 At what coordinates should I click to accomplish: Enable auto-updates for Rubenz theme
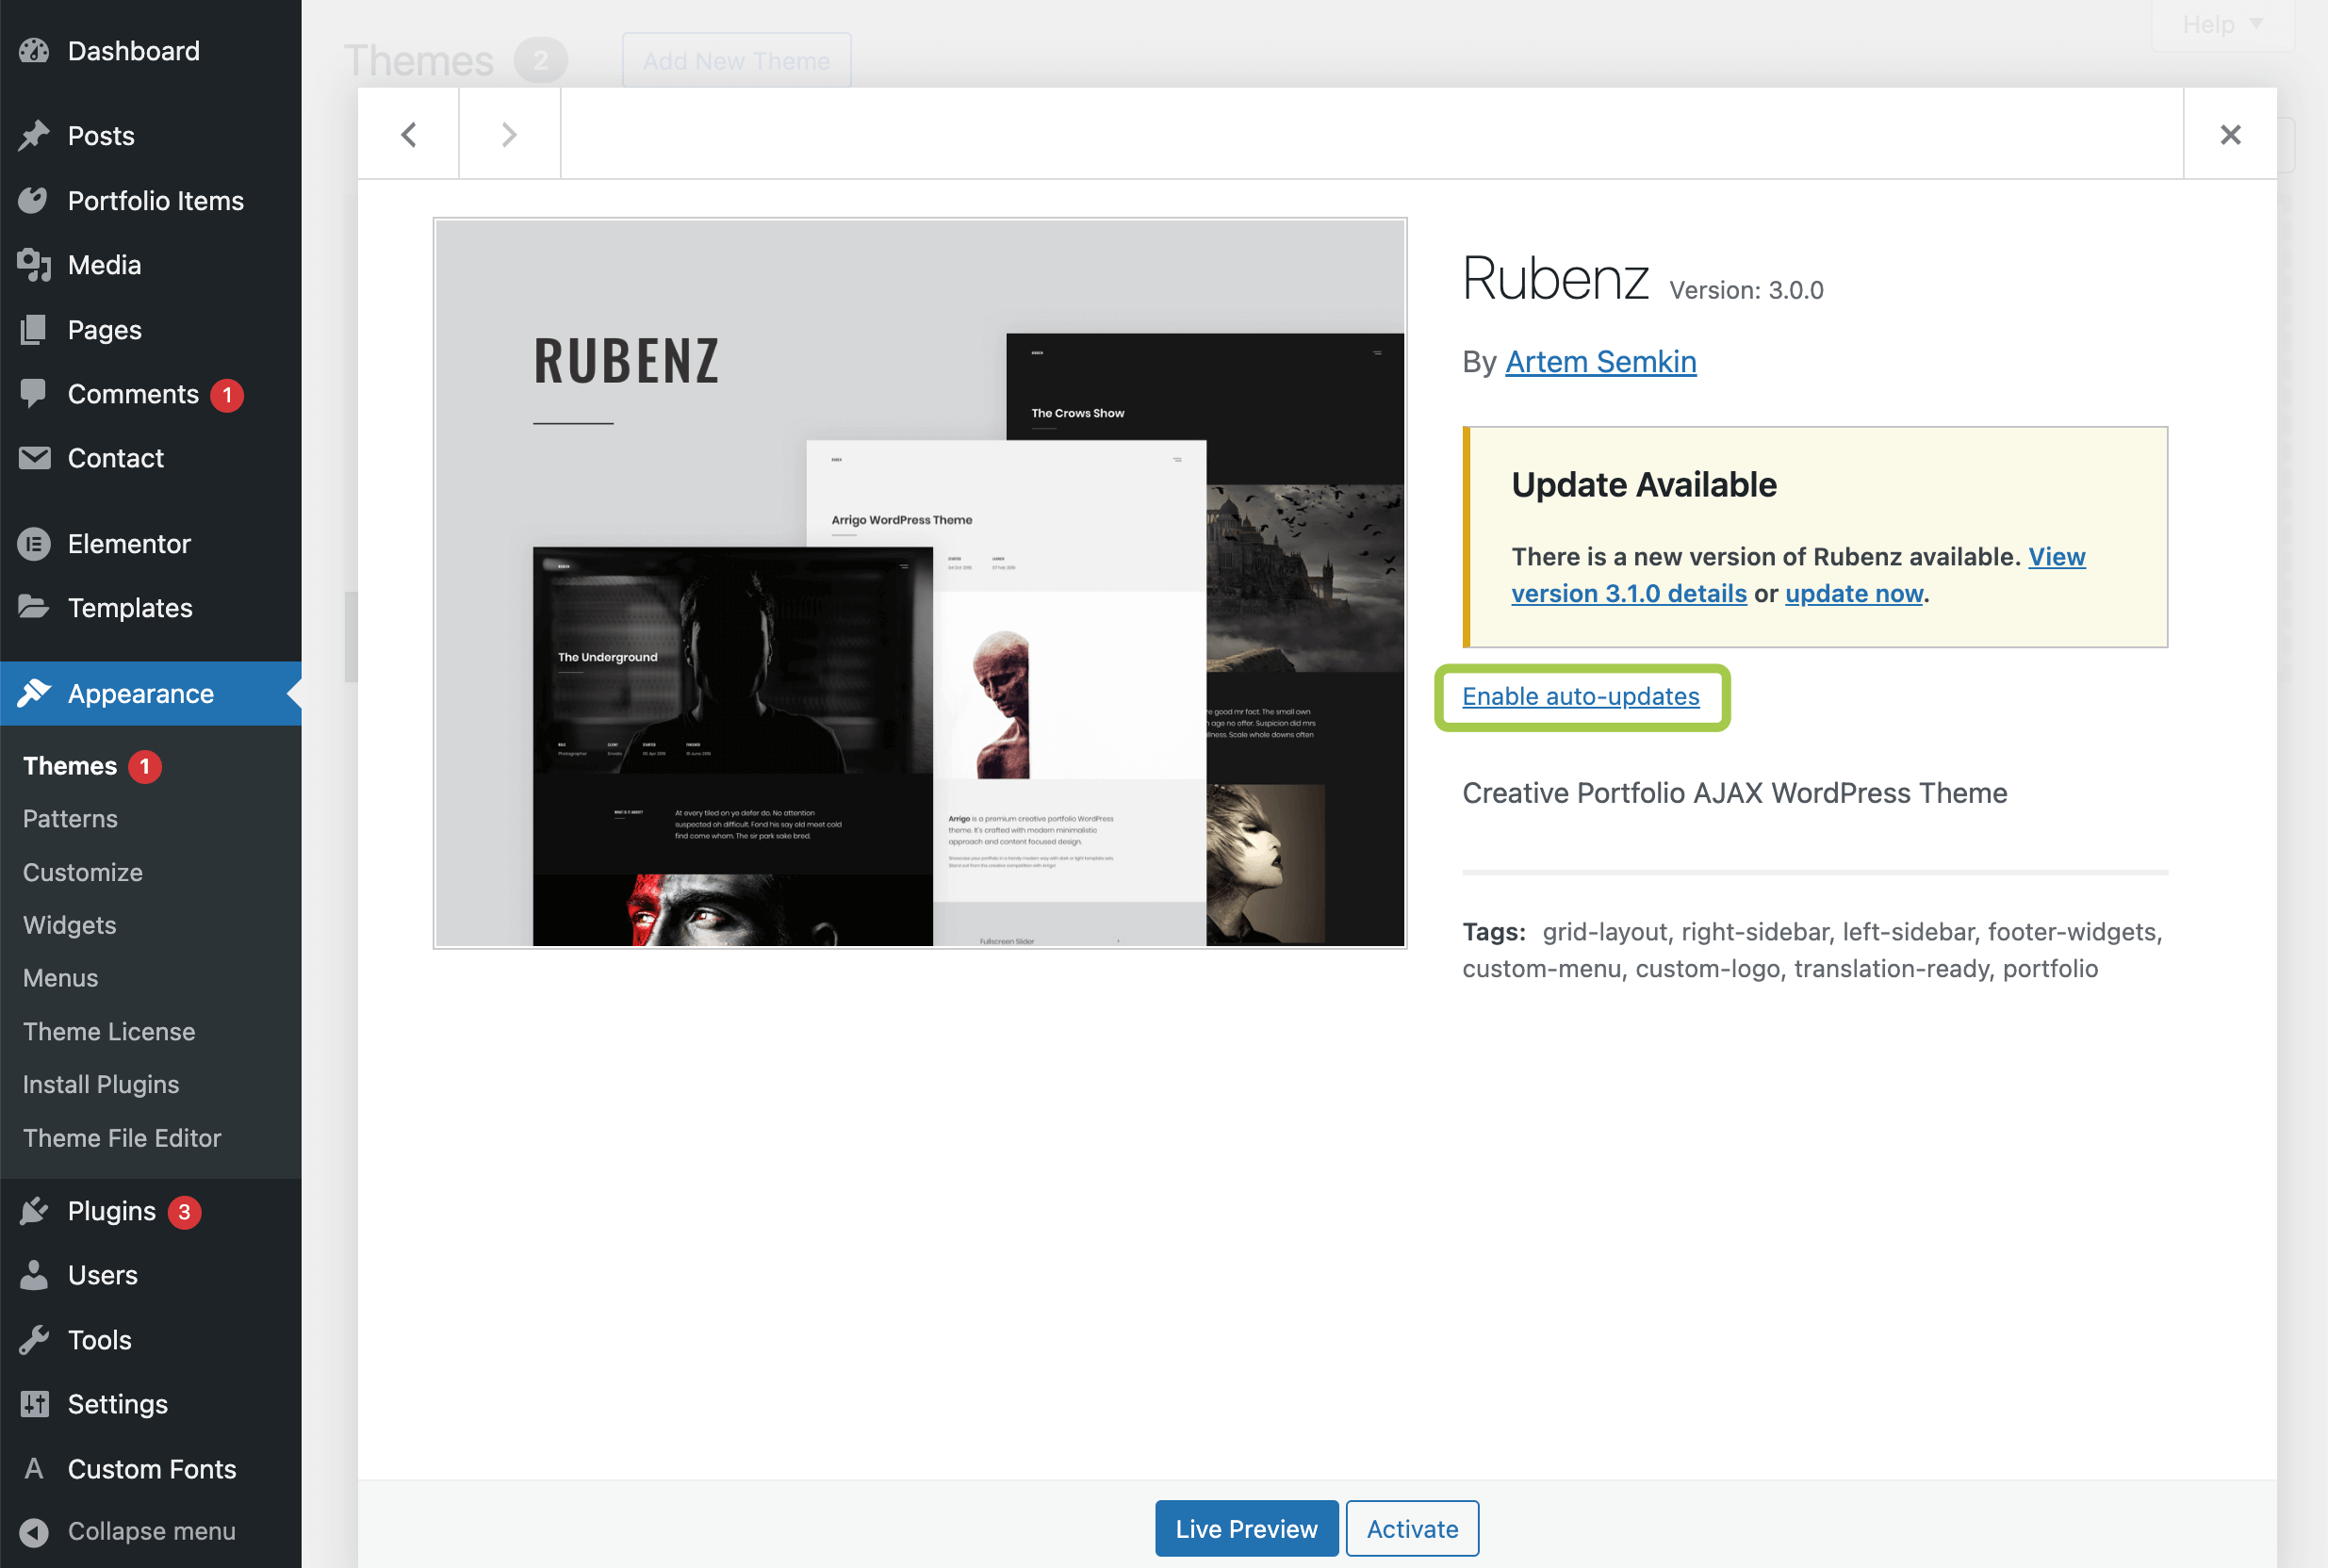pyautogui.click(x=1580, y=697)
